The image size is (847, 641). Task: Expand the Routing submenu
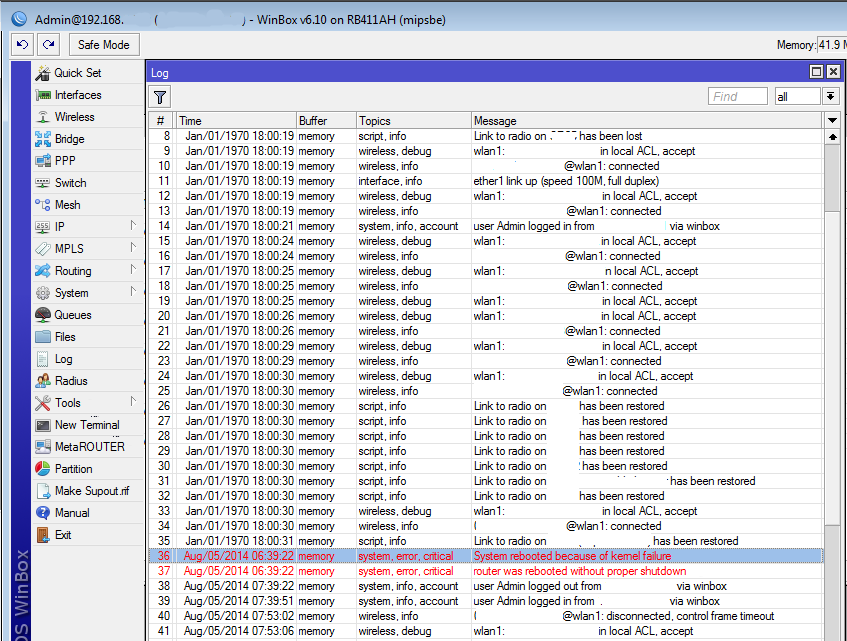72,271
